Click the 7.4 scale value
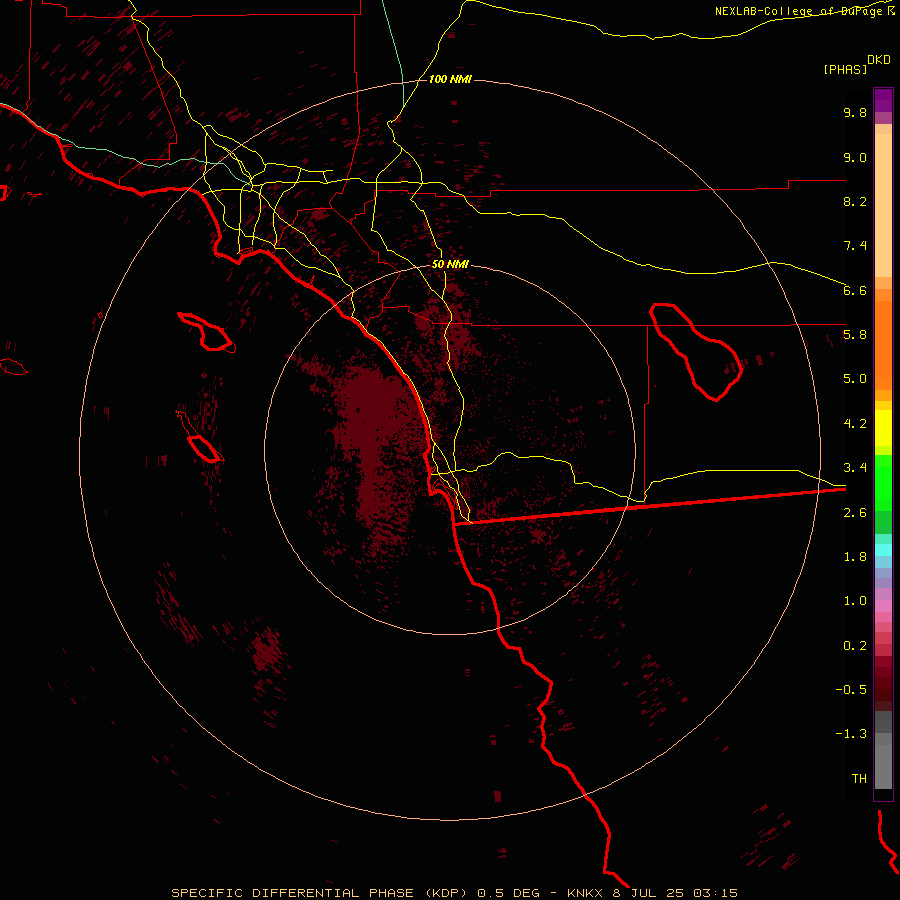The image size is (900, 900). 855,246
